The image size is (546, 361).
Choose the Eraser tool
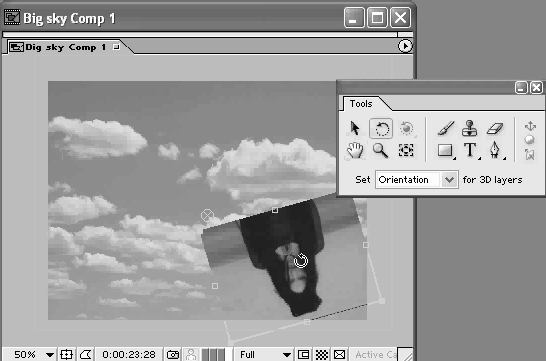pos(494,128)
